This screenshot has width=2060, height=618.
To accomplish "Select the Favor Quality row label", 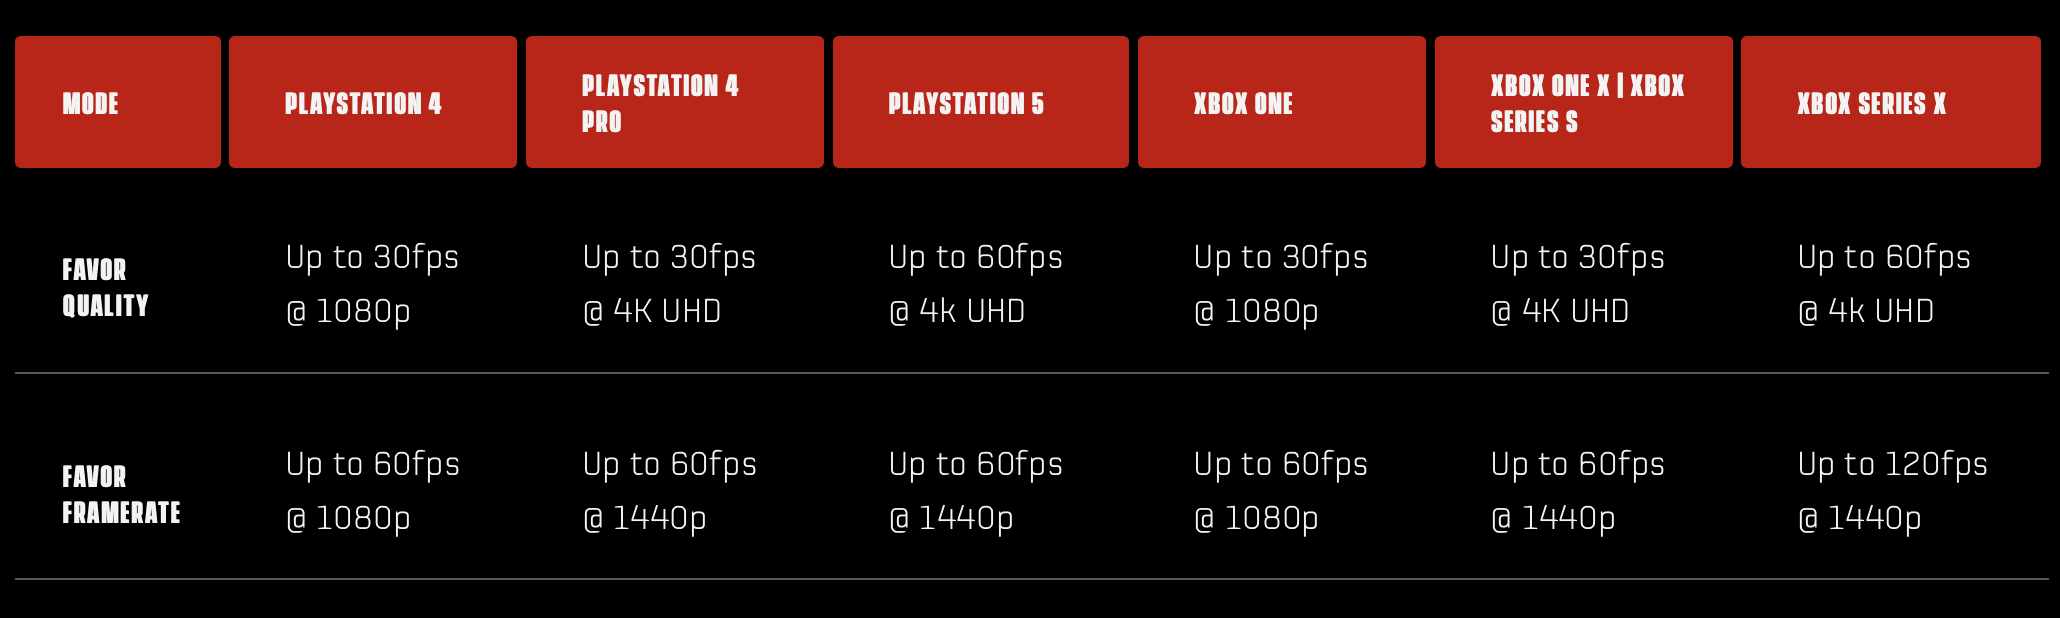I will (105, 287).
